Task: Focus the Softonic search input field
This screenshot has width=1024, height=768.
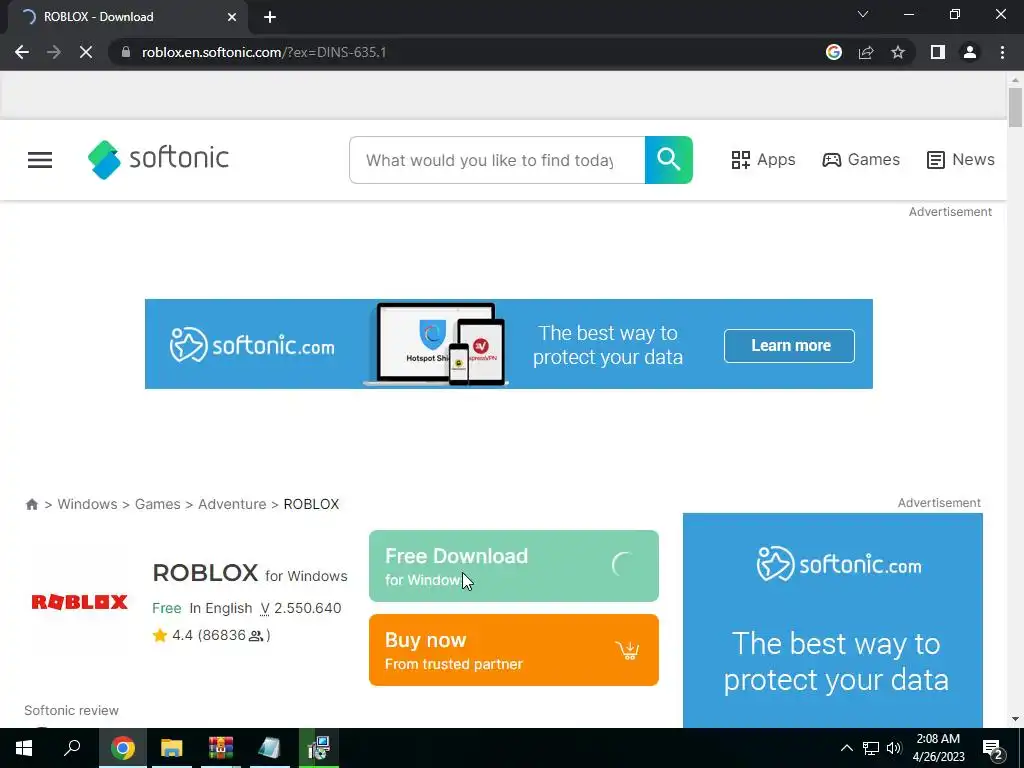Action: click(497, 160)
